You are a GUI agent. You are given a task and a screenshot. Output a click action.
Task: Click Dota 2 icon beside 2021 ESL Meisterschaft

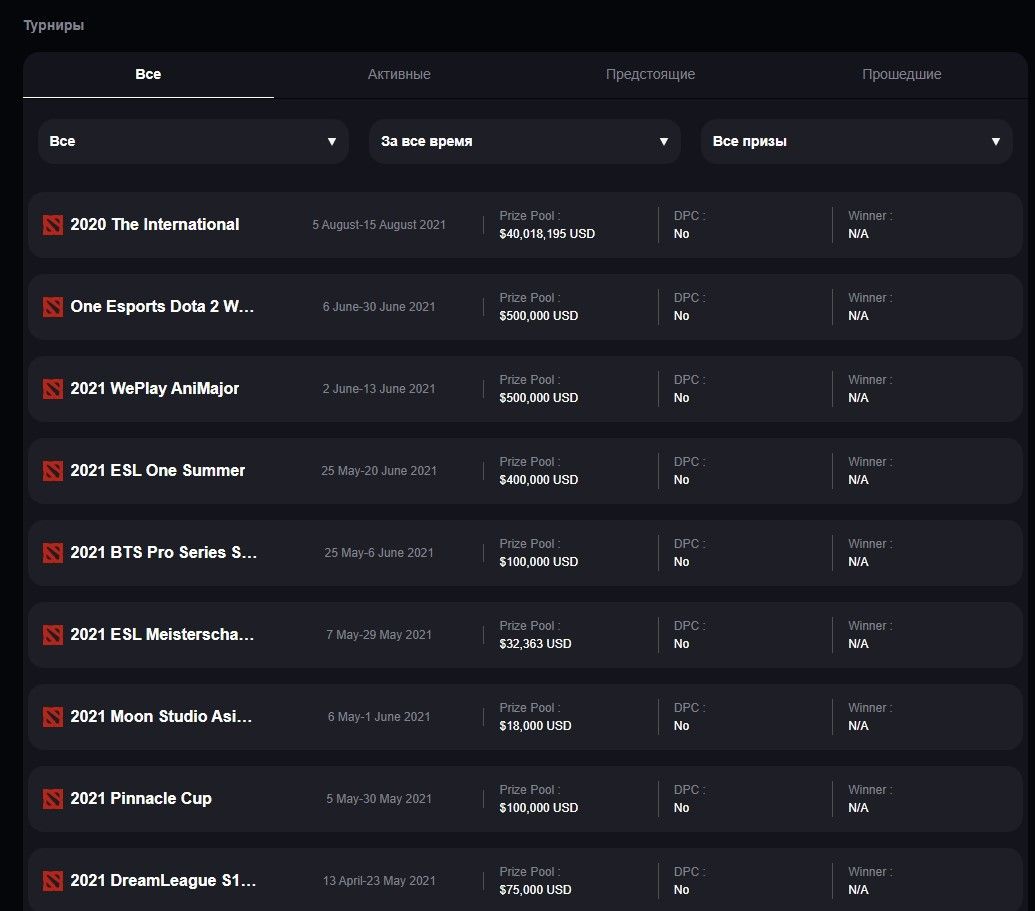click(53, 635)
